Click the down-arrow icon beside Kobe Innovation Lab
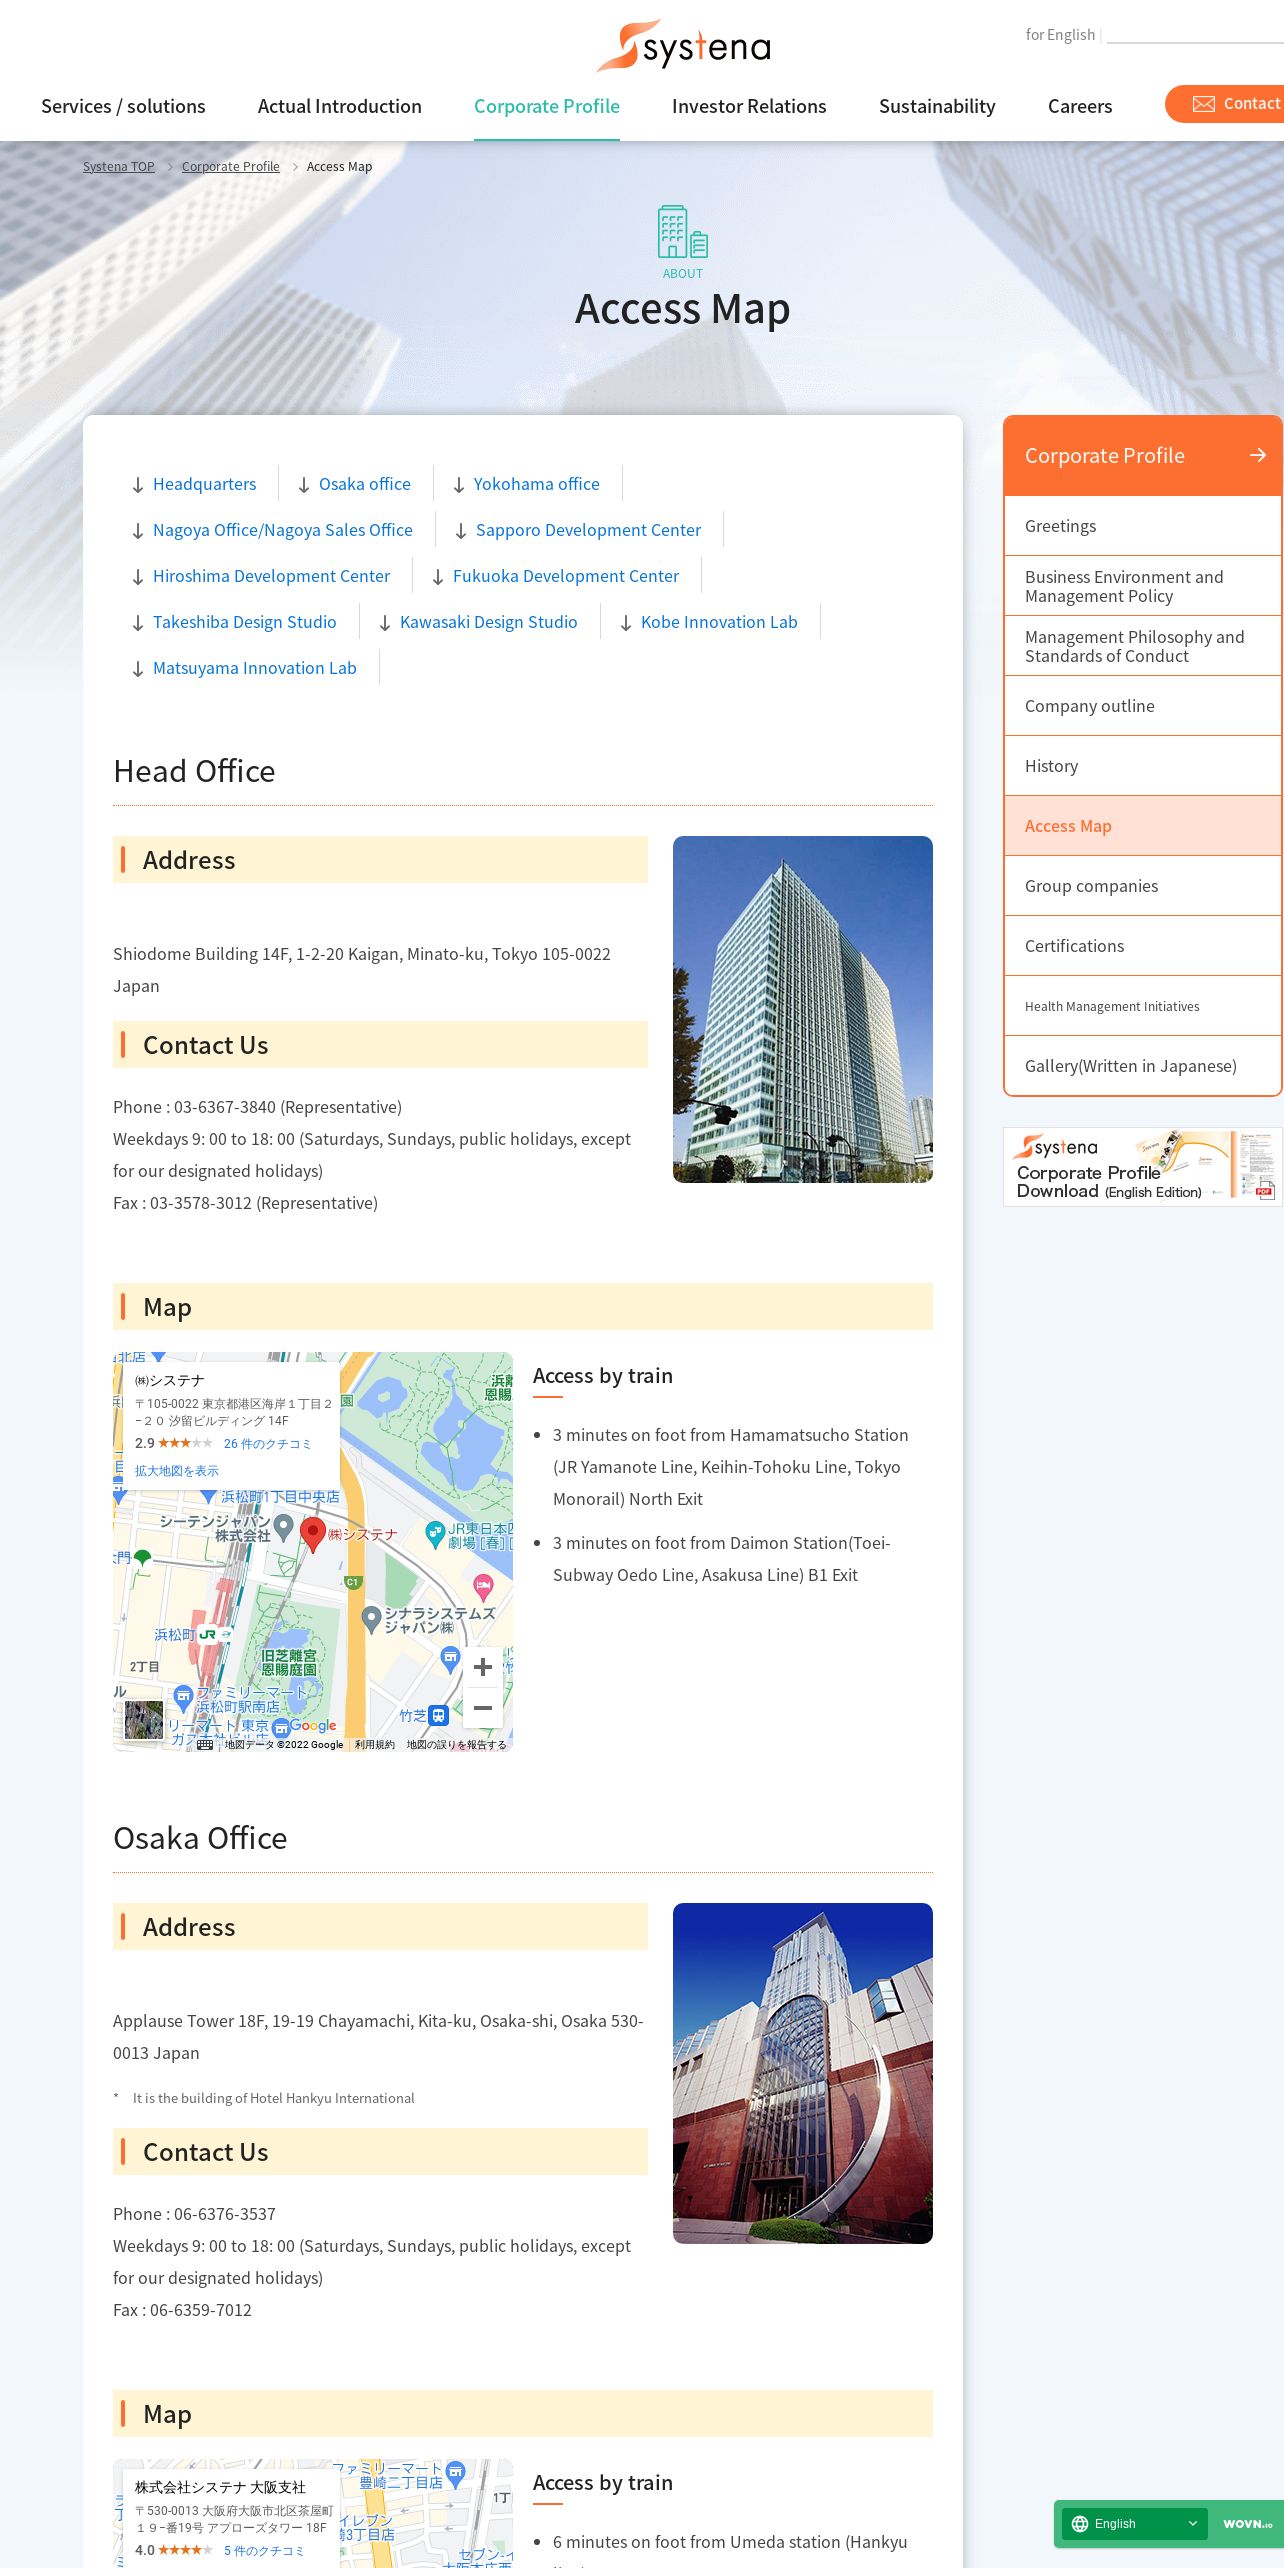 point(626,623)
